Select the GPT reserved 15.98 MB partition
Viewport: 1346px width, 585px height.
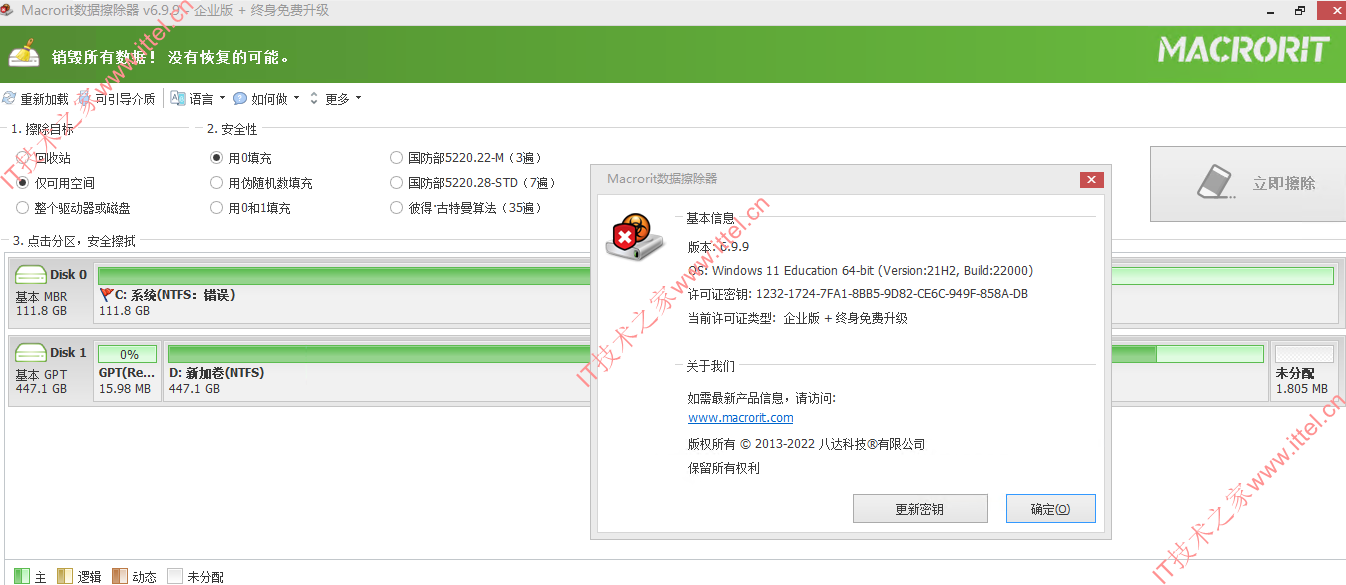pyautogui.click(x=127, y=370)
